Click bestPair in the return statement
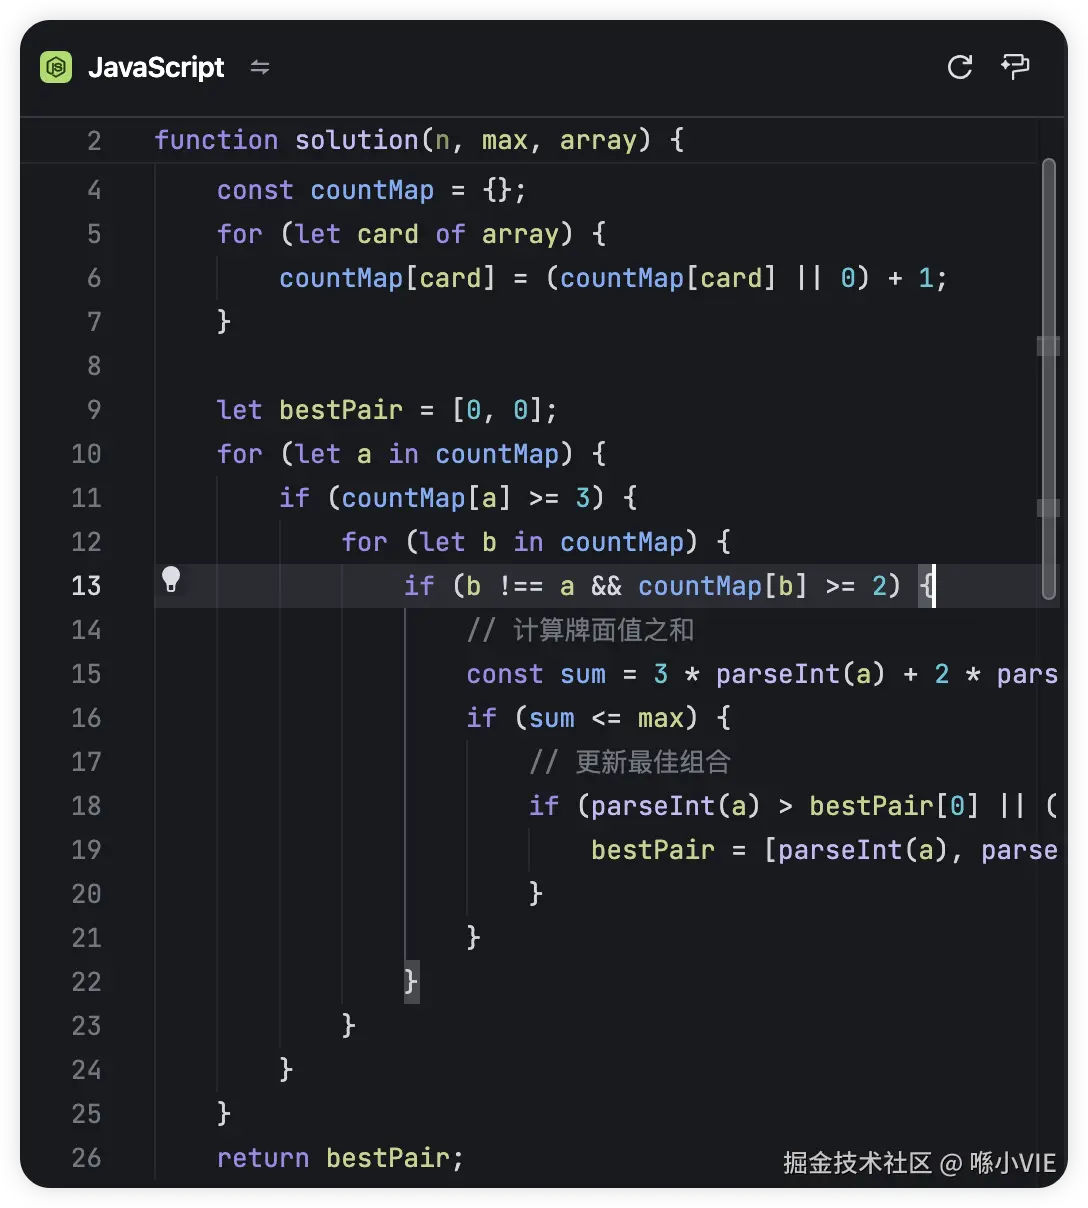 pos(387,1158)
